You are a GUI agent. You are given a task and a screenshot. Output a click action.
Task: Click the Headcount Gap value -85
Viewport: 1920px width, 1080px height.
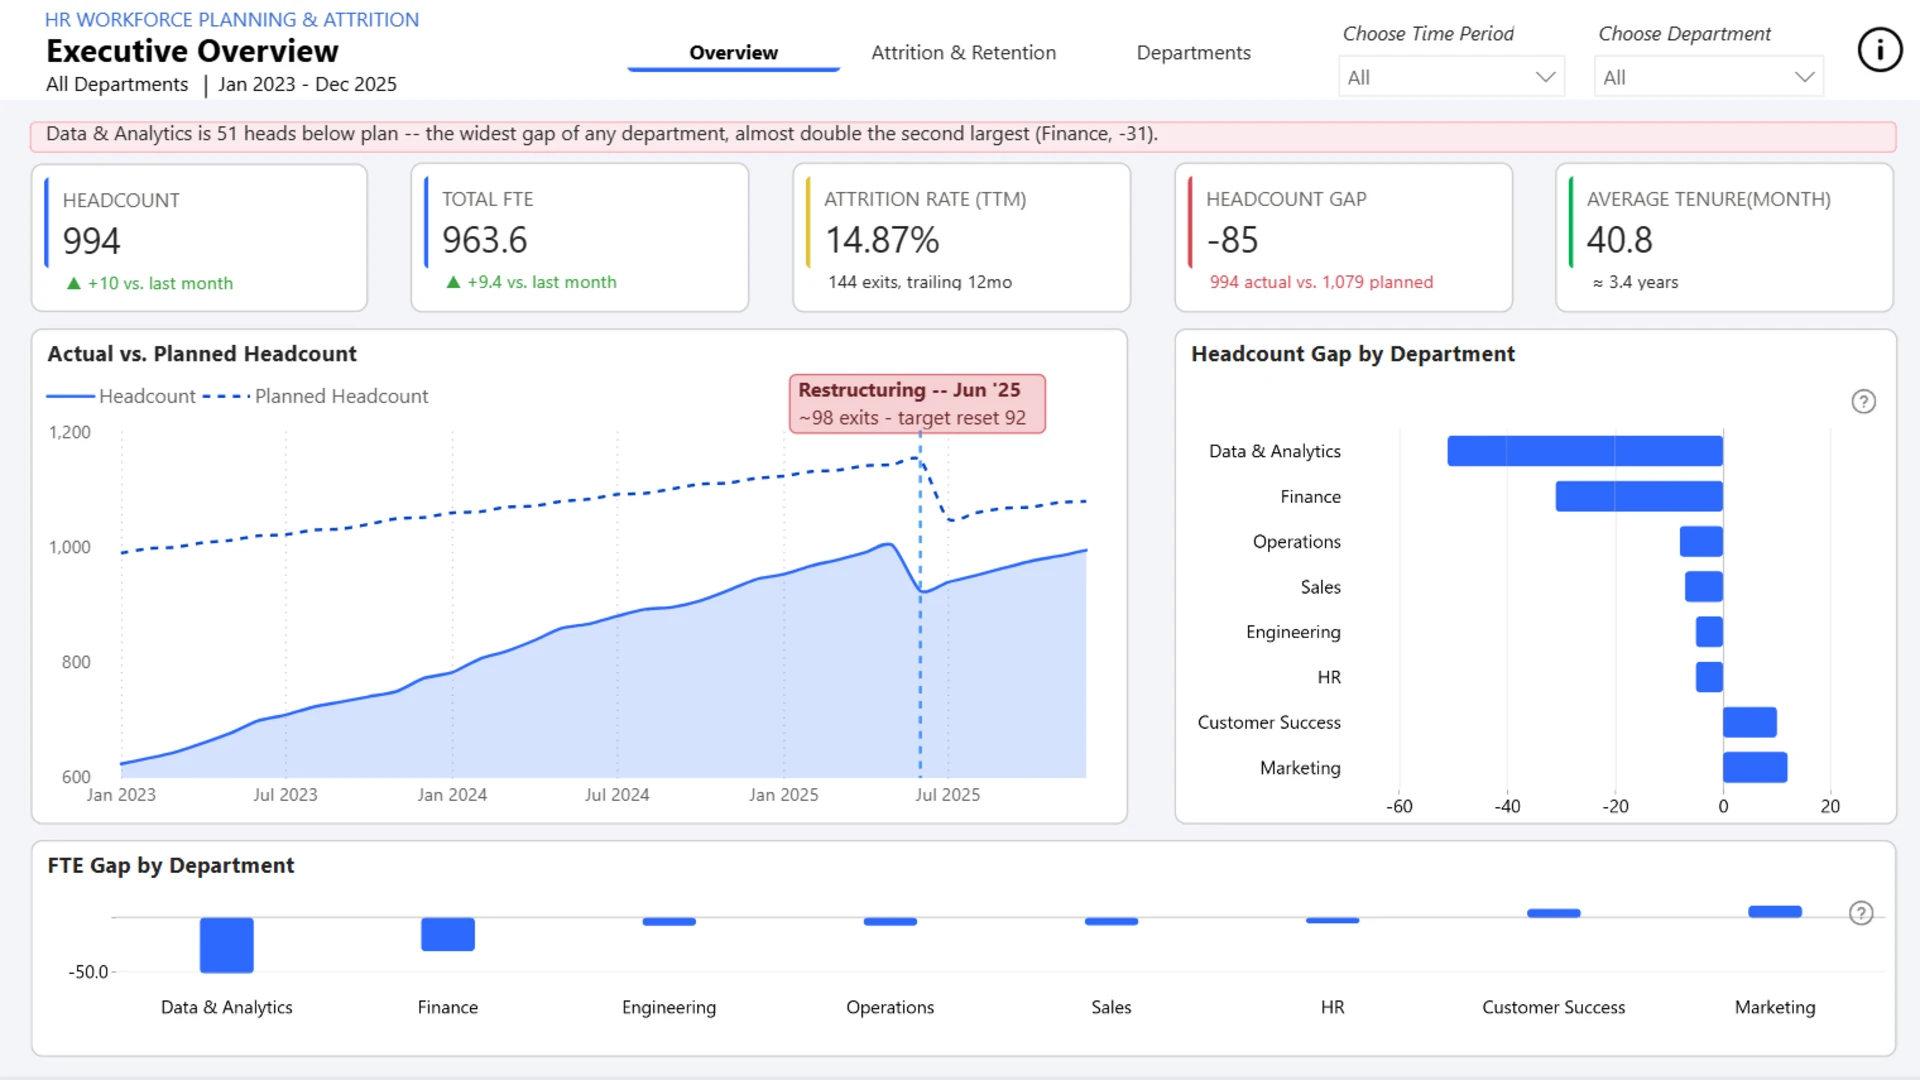pos(1232,240)
